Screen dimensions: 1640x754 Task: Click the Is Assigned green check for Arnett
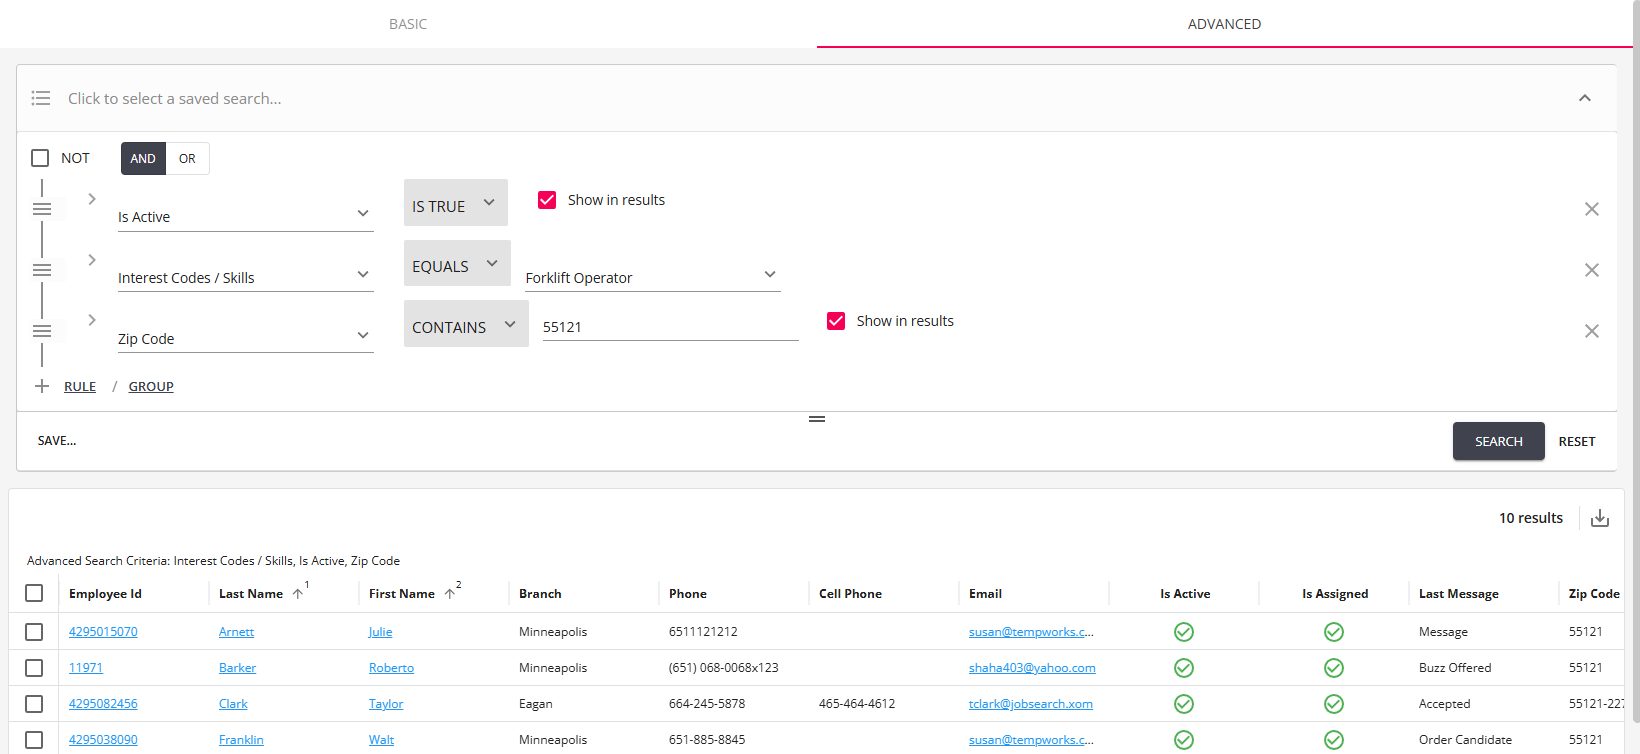[x=1334, y=632]
